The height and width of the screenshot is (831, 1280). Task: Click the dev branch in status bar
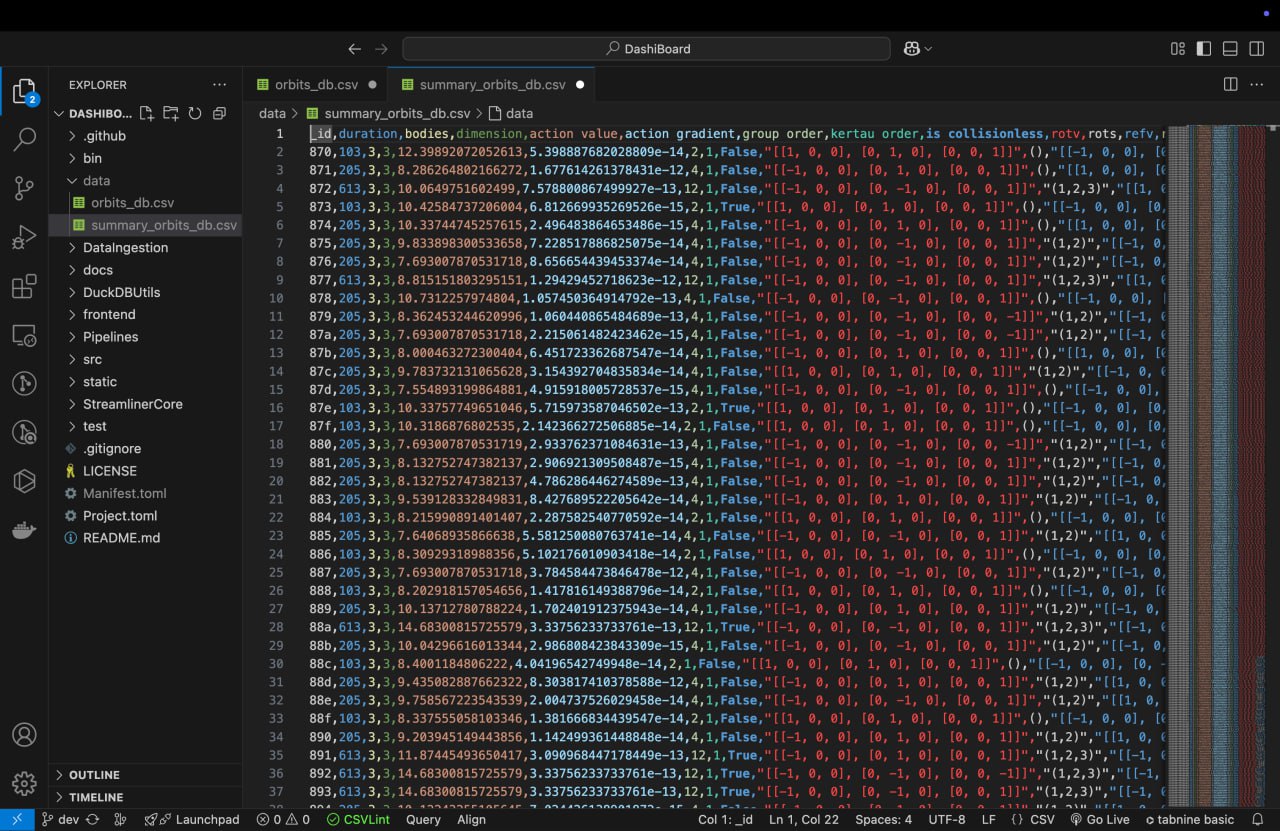coord(60,819)
